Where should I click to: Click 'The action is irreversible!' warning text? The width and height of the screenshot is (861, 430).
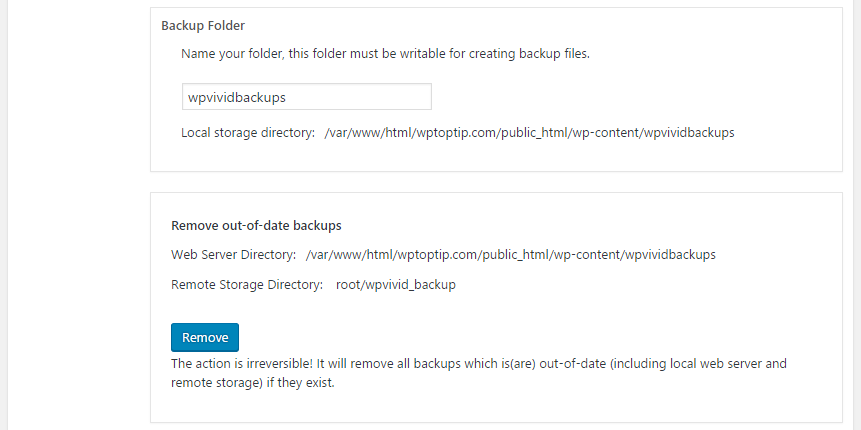coord(241,364)
